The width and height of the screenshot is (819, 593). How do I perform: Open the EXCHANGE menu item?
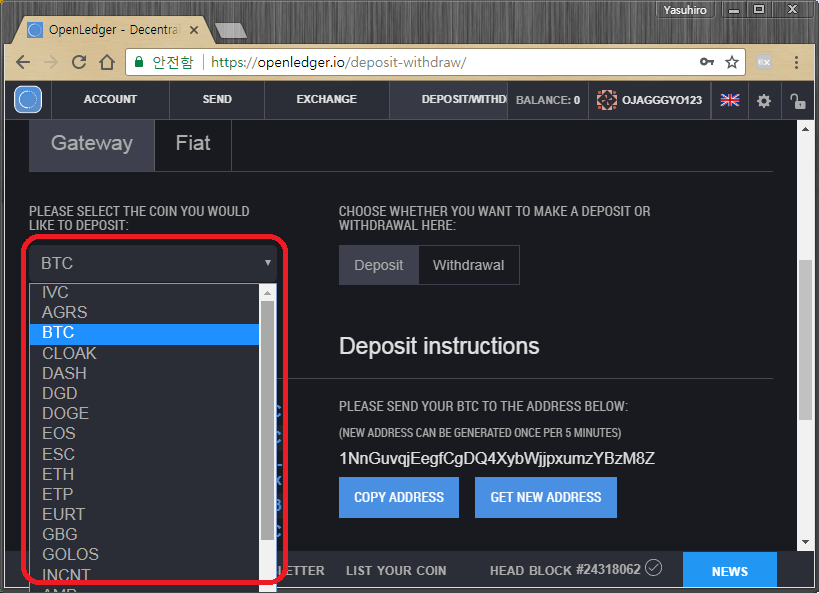click(326, 99)
